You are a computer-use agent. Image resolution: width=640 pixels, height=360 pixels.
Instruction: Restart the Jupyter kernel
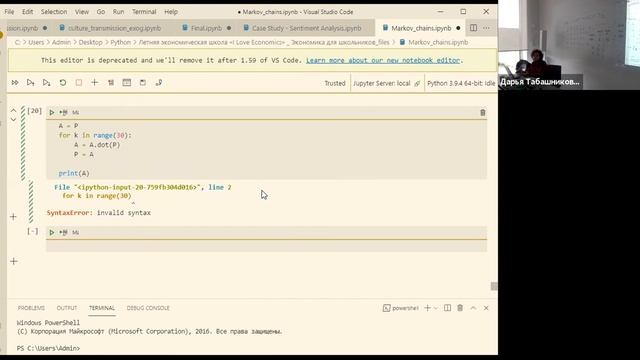click(63, 83)
